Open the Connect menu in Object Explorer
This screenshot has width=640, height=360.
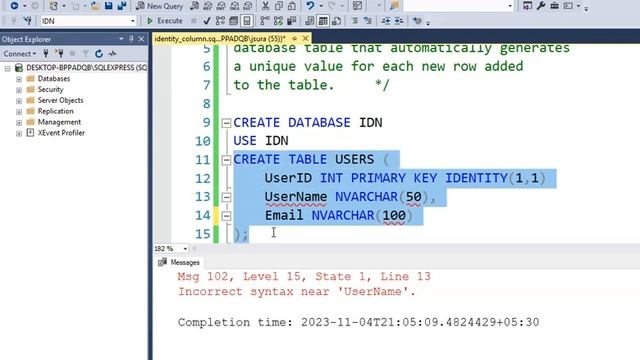click(x=20, y=53)
